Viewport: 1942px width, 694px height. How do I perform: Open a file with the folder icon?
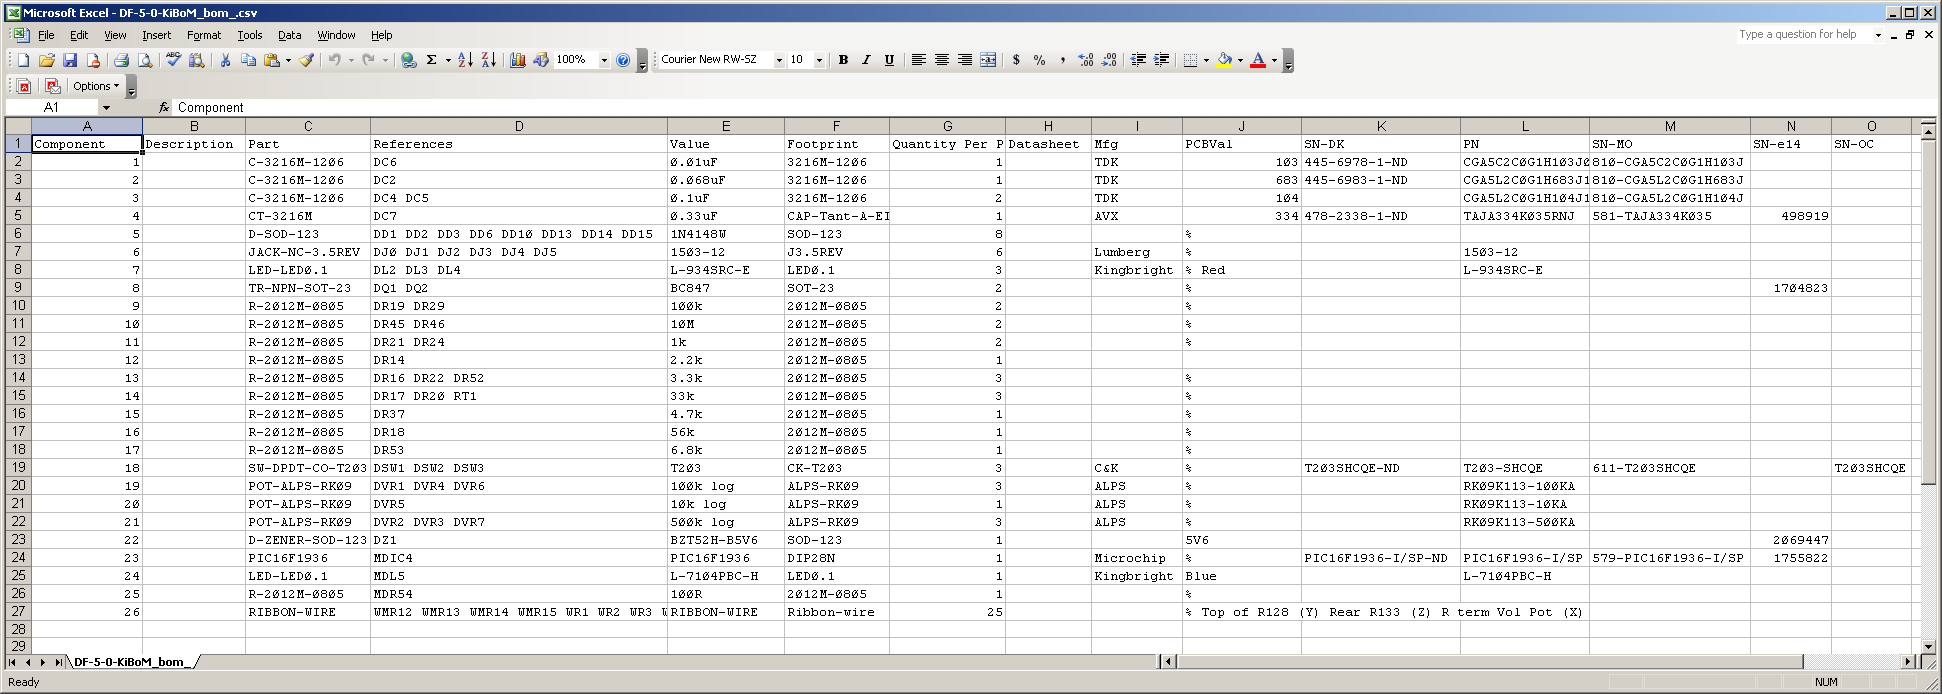pos(47,60)
